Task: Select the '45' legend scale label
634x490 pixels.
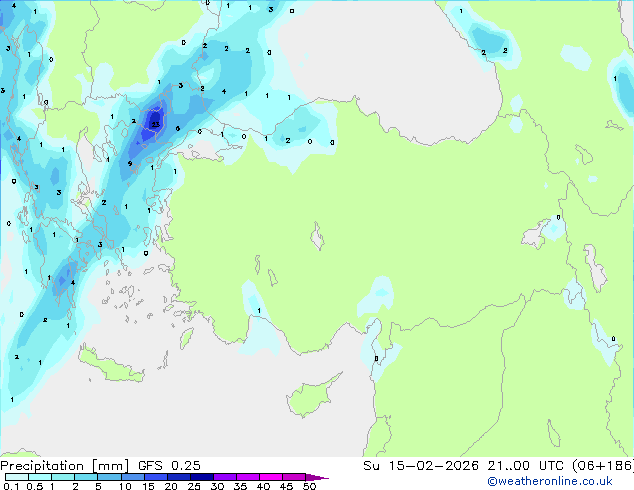Action: [x=286, y=486]
